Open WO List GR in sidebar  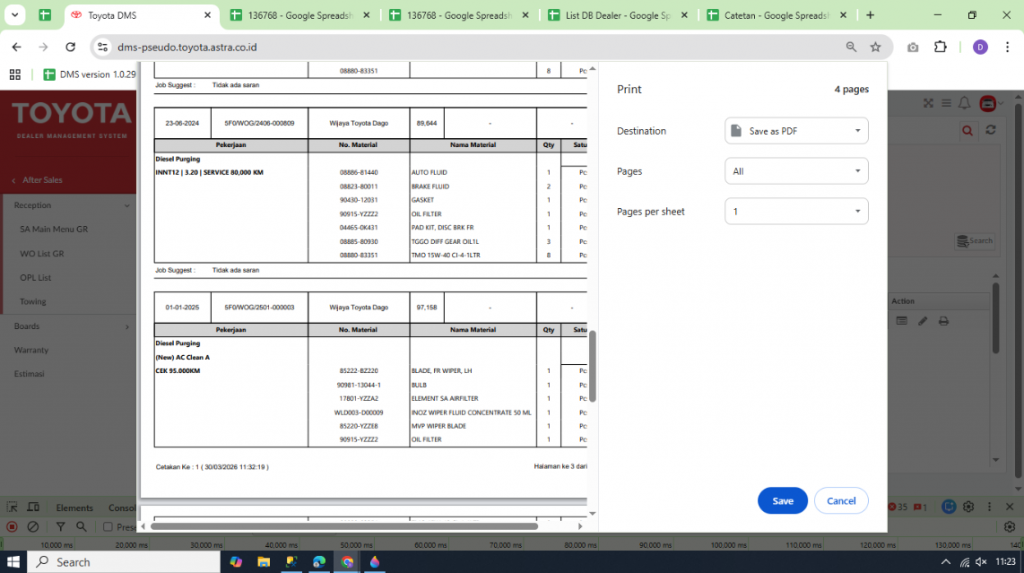coord(42,253)
